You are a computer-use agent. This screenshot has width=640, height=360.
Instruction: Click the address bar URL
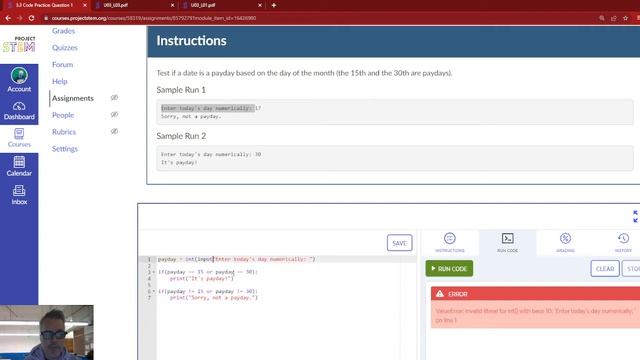(154, 18)
